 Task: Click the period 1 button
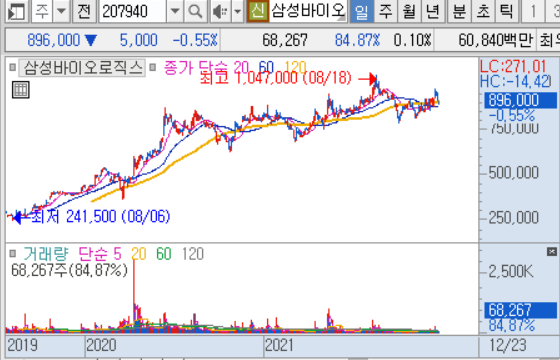pos(533,11)
